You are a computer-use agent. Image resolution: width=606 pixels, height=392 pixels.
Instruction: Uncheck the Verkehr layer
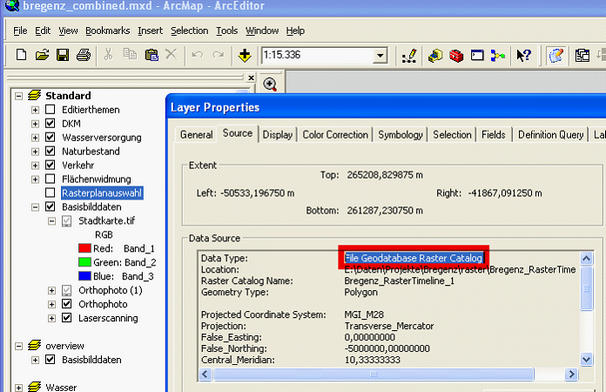50,165
